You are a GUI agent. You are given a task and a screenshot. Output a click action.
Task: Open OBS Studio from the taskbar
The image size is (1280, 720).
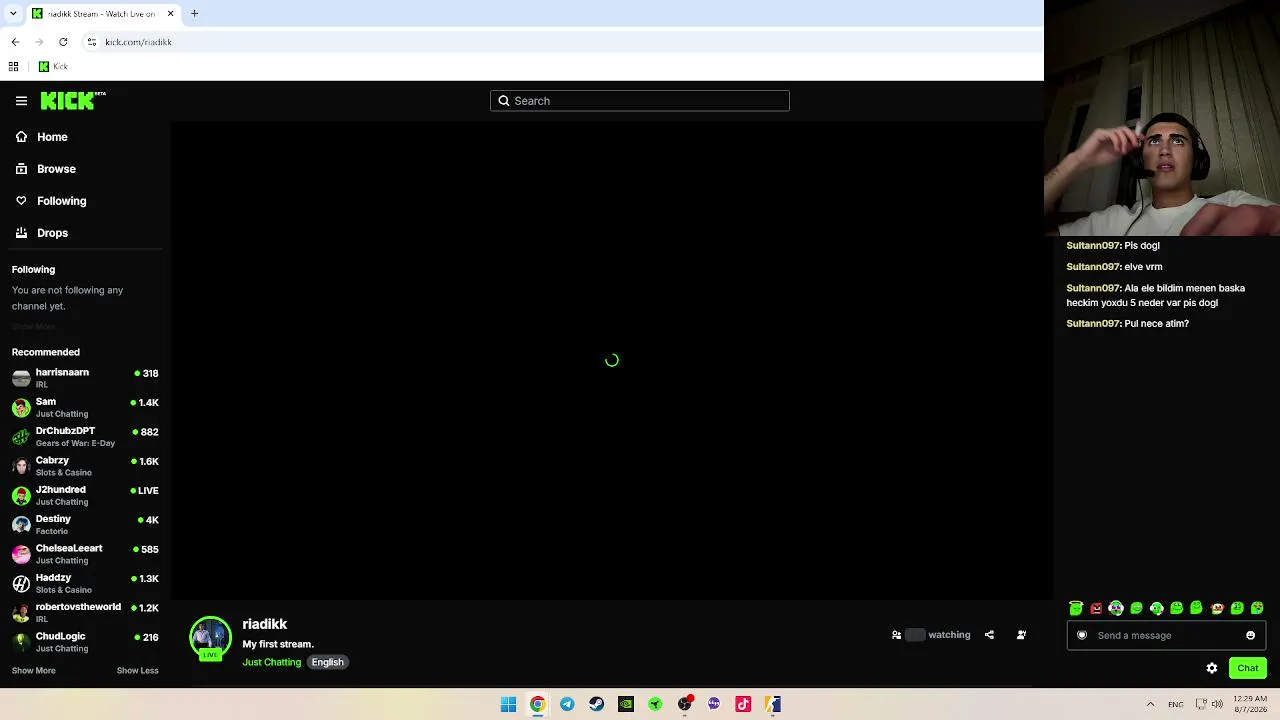pyautogui.click(x=685, y=704)
